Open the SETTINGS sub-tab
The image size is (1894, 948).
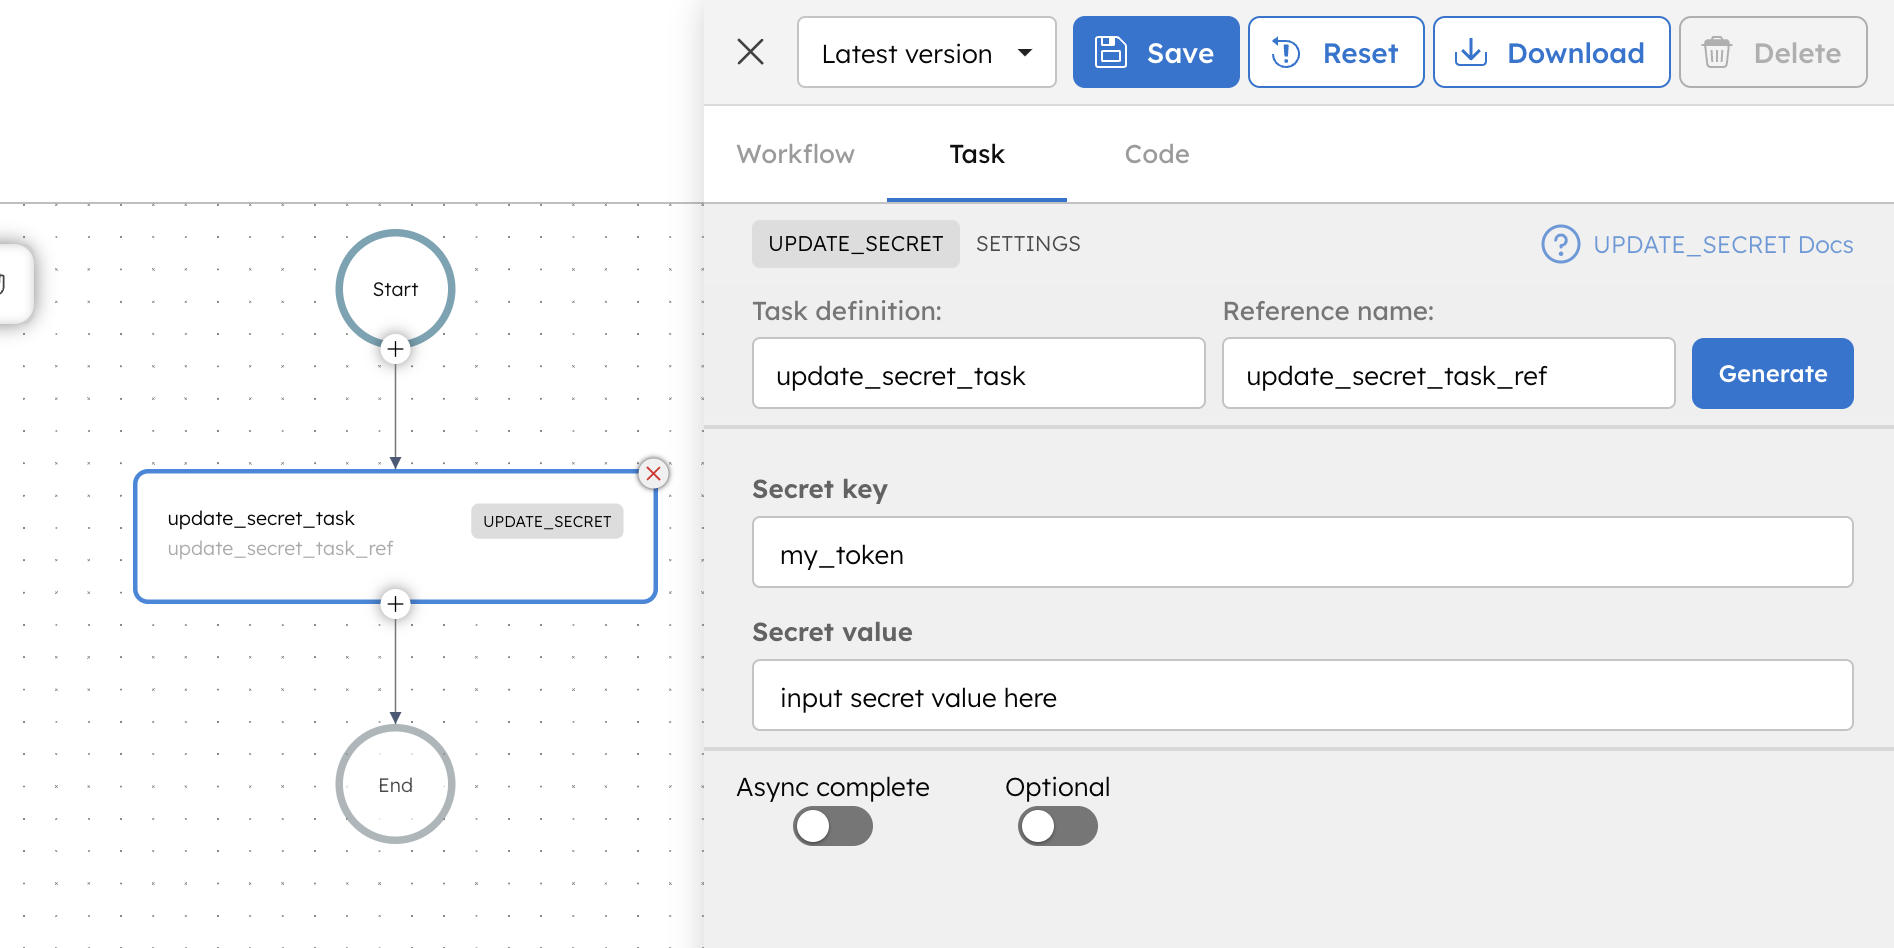click(1028, 244)
